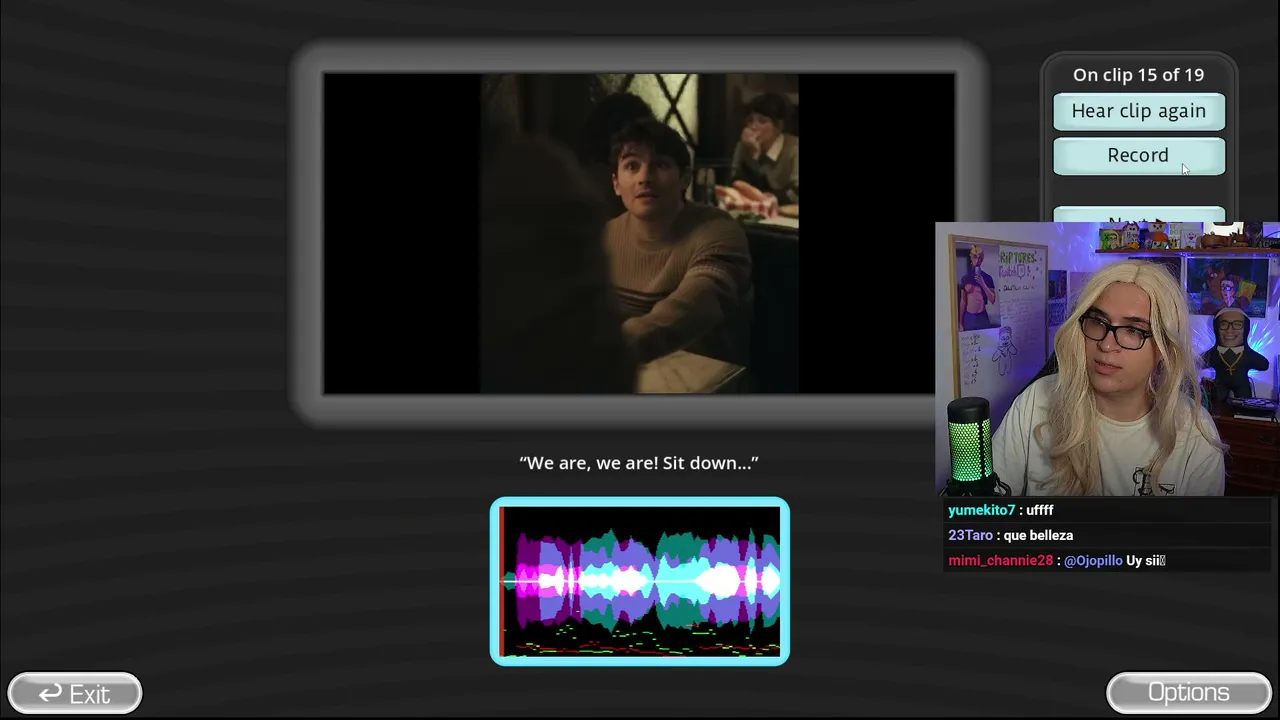Viewport: 1280px width, 720px height.
Task: Start recording with the Record button
Action: (1139, 155)
